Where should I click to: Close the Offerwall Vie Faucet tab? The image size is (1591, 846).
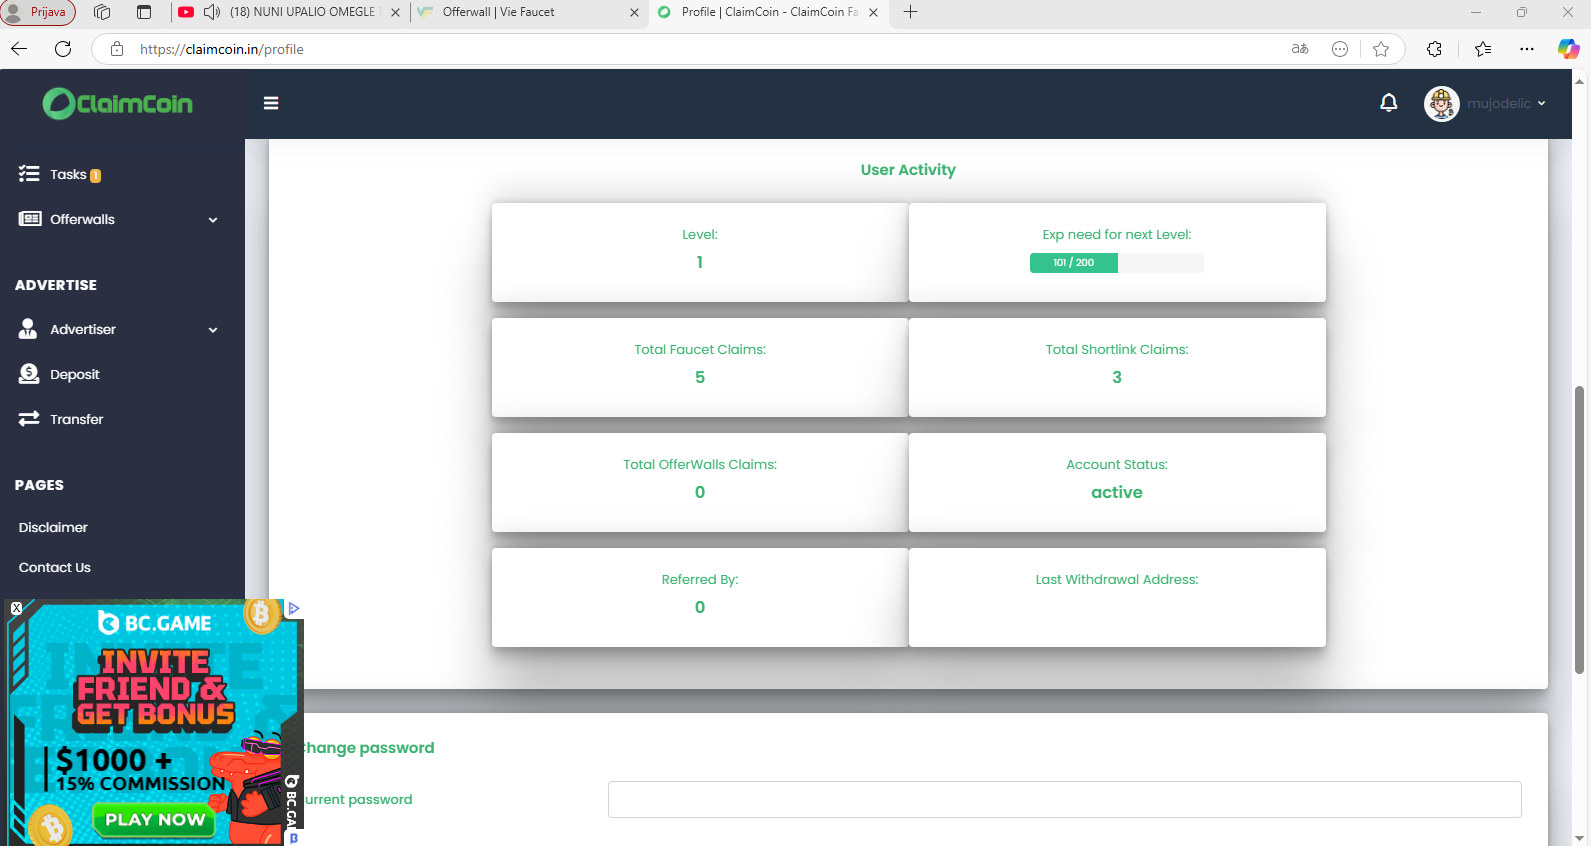pyautogui.click(x=634, y=13)
